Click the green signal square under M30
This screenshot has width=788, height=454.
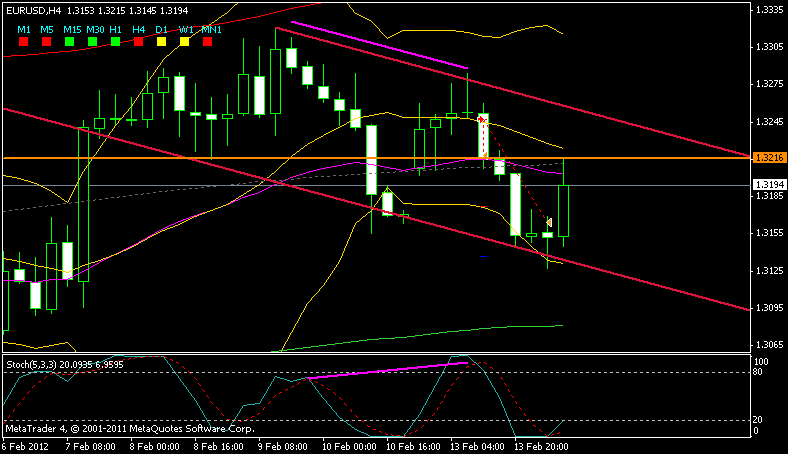click(92, 42)
